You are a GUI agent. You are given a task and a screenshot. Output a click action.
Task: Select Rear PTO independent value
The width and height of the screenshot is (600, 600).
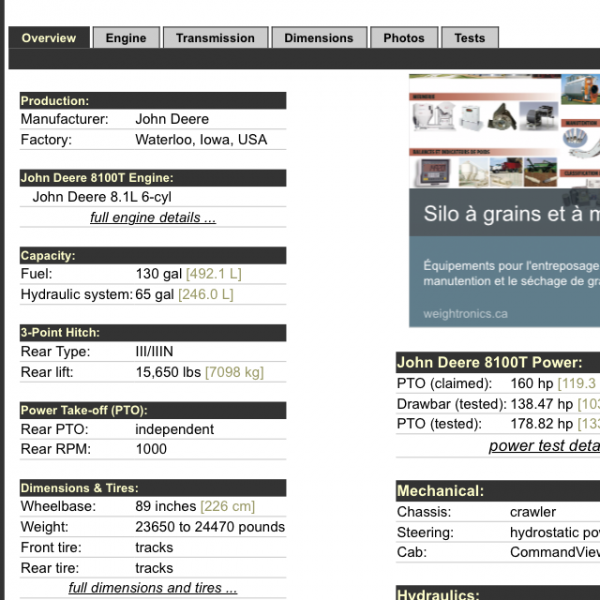click(x=174, y=429)
